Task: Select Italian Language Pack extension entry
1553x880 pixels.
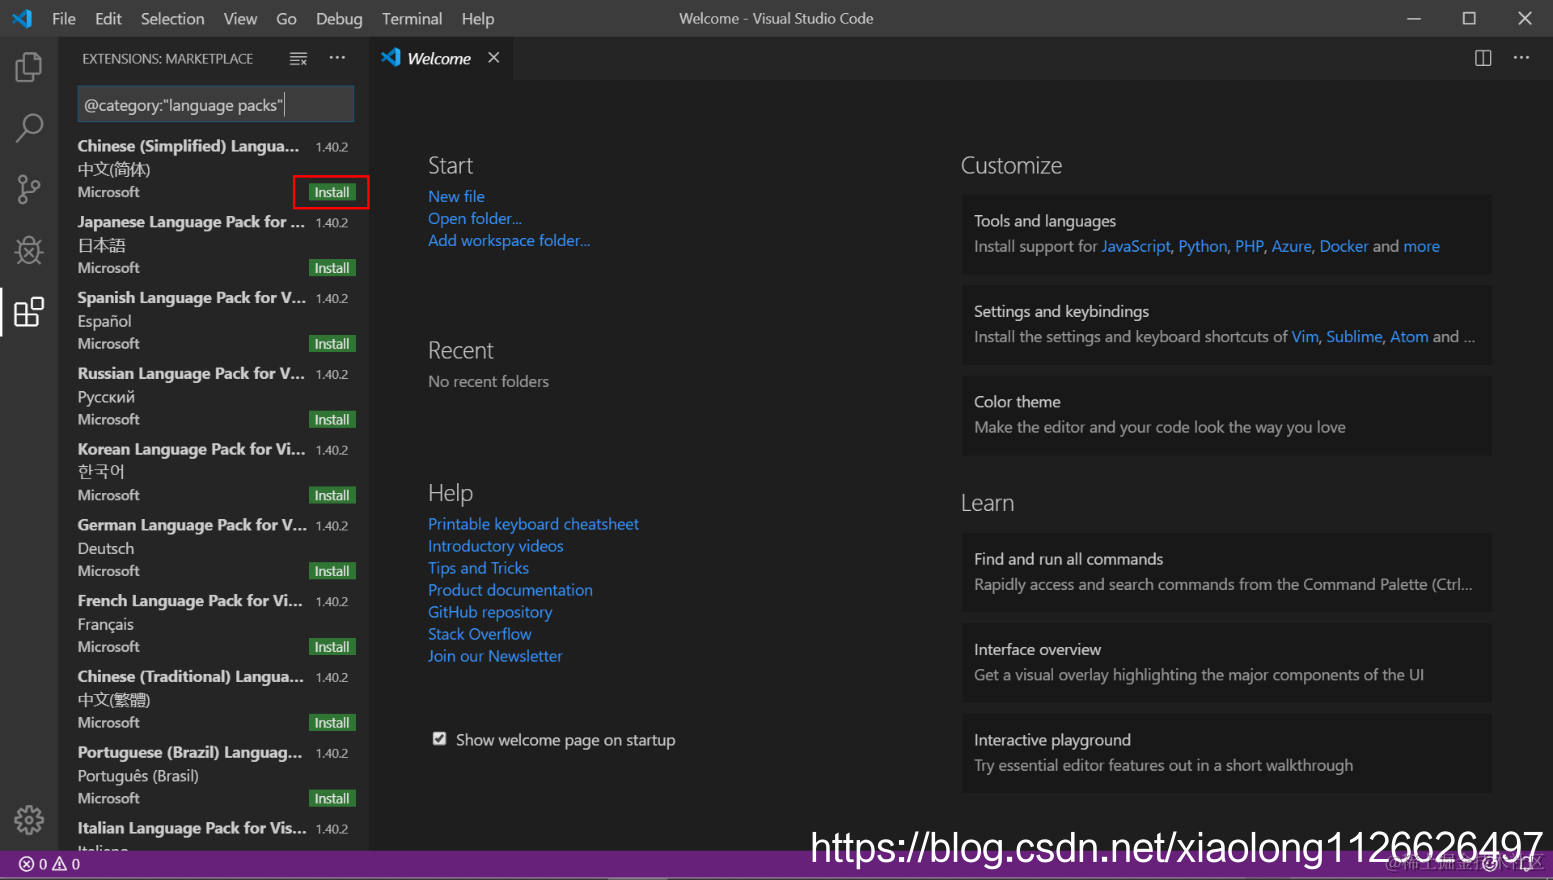Action: (x=214, y=833)
